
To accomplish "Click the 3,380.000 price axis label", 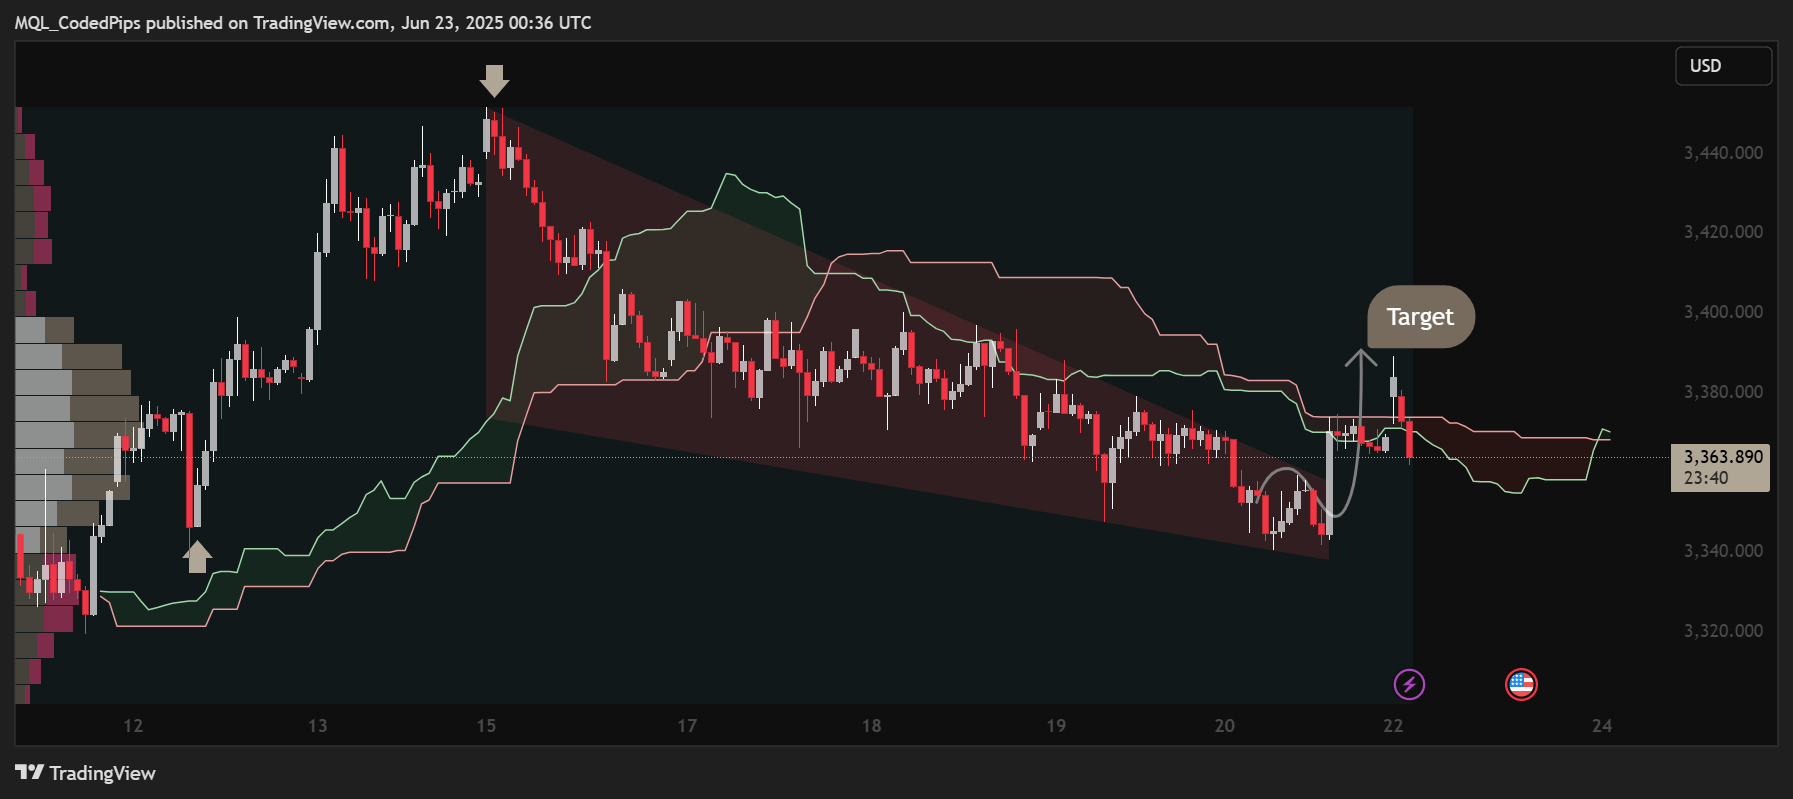I will point(1723,392).
